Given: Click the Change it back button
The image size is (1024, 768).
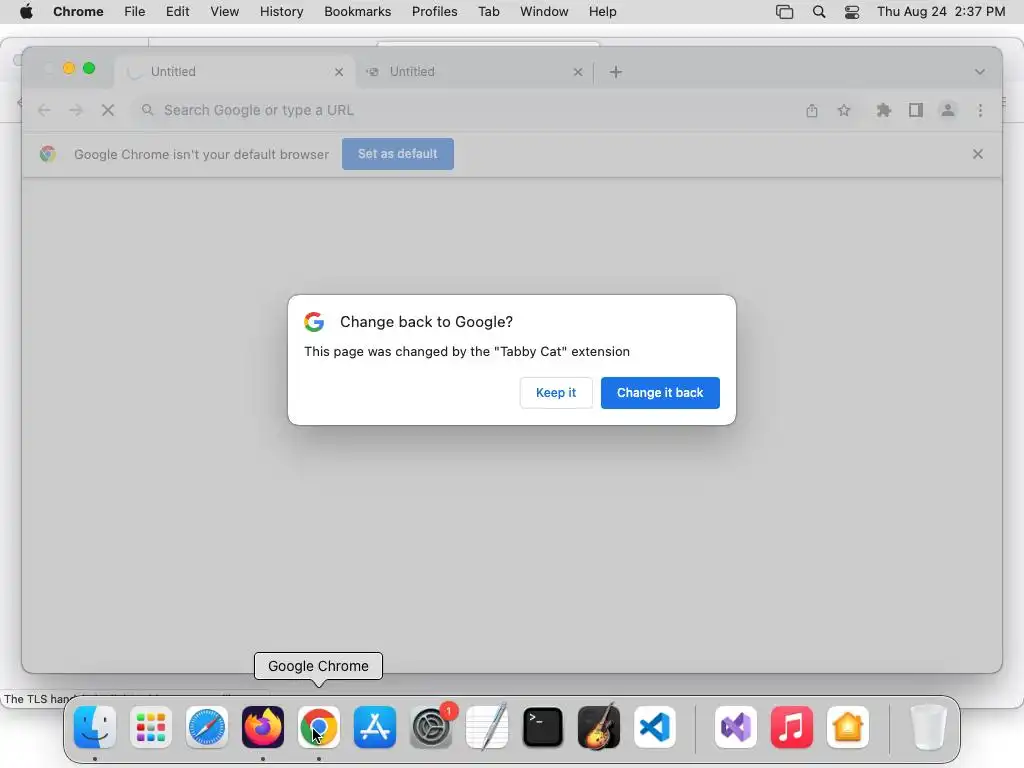Looking at the screenshot, I should pyautogui.click(x=660, y=392).
